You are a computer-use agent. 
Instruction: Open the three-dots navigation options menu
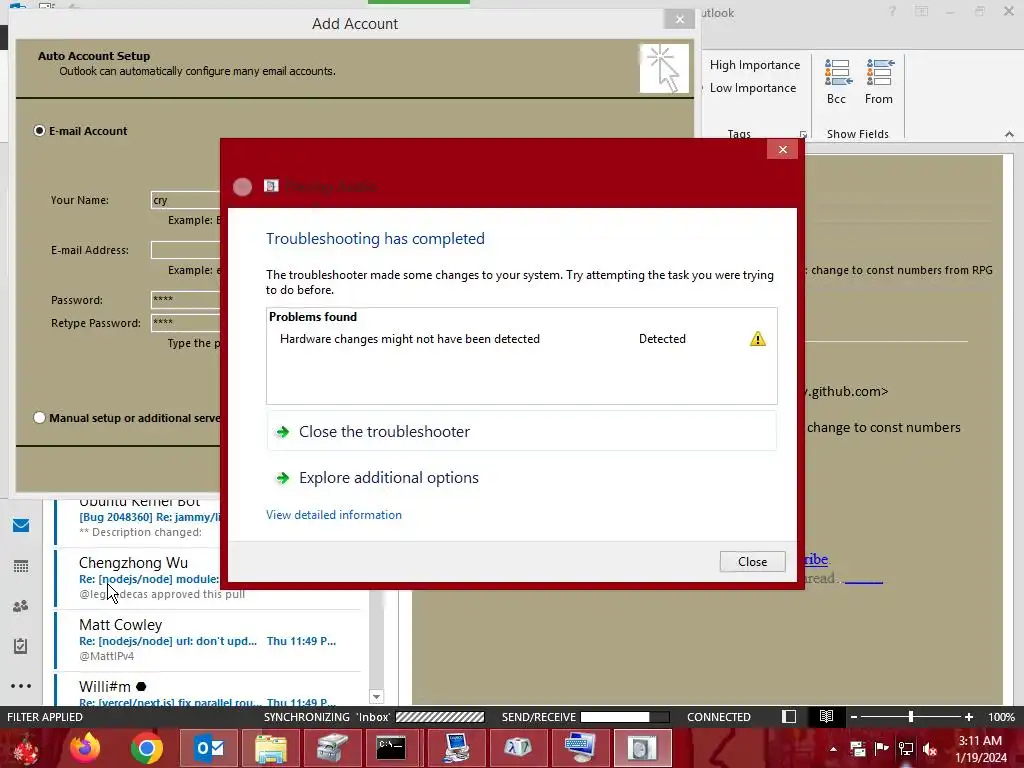coord(21,686)
